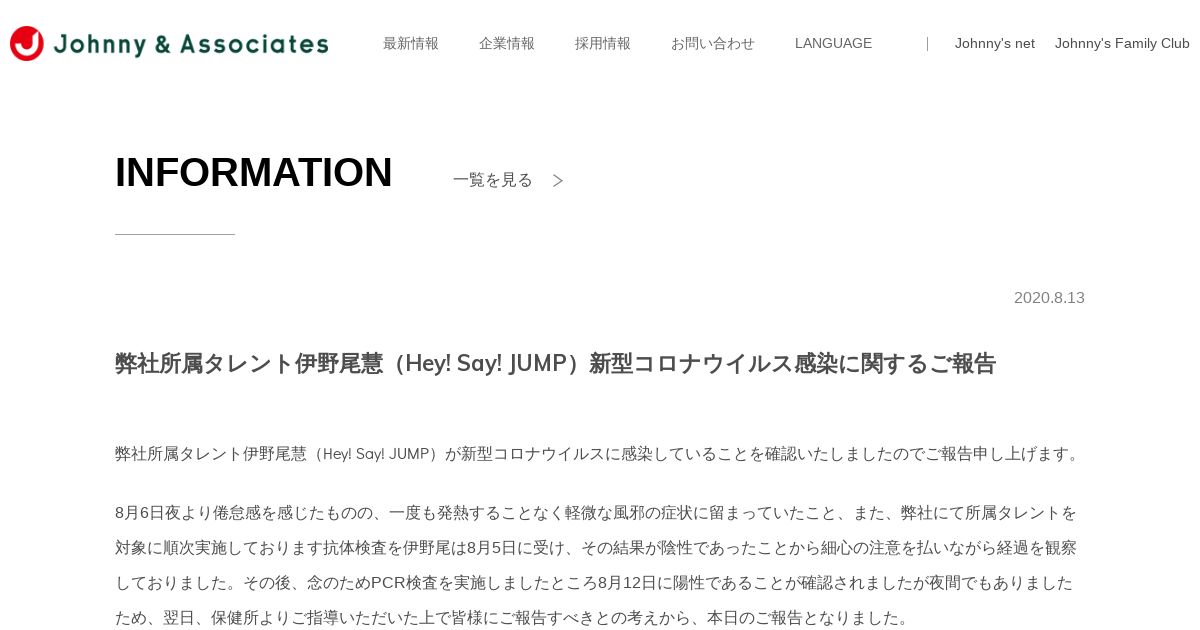Select the date 2020.8.13
The width and height of the screenshot is (1200, 630).
click(1049, 298)
